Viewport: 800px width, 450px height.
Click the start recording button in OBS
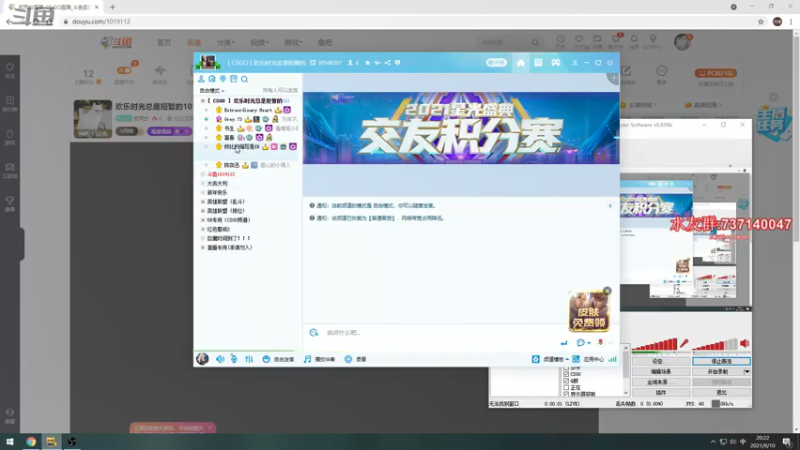click(x=718, y=372)
